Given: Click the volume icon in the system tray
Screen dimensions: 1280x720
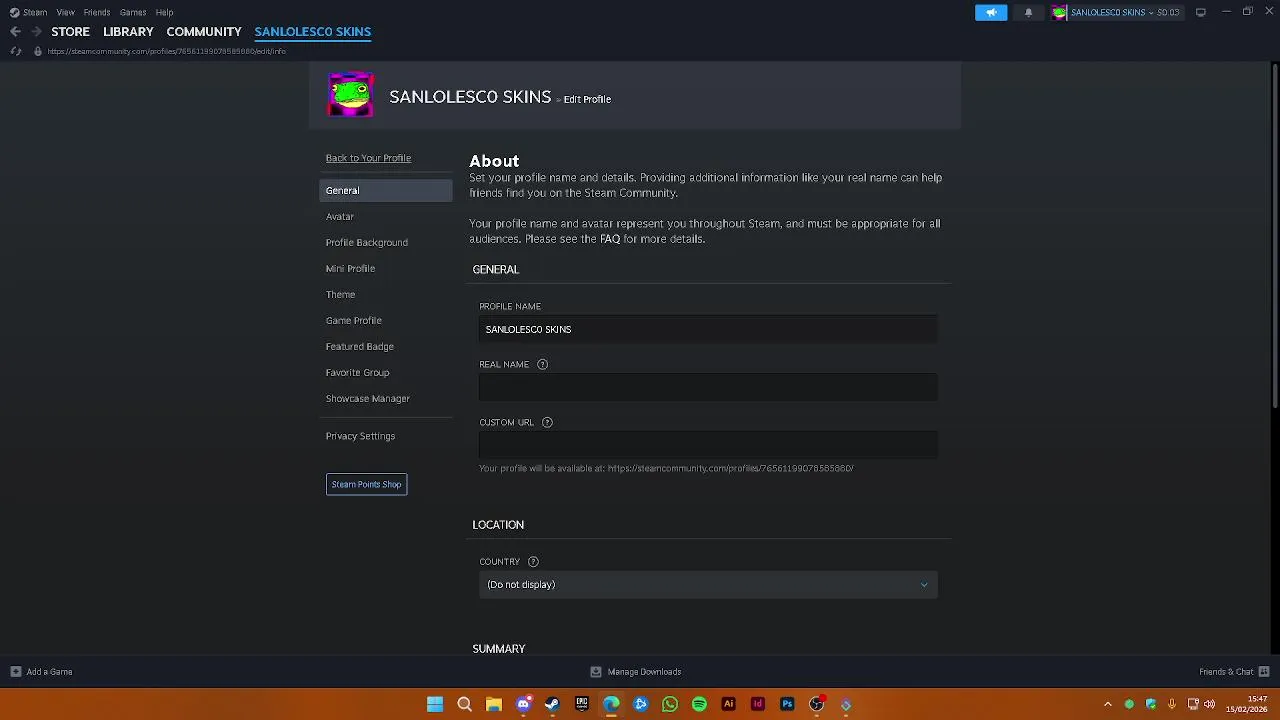Looking at the screenshot, I should point(1210,704).
